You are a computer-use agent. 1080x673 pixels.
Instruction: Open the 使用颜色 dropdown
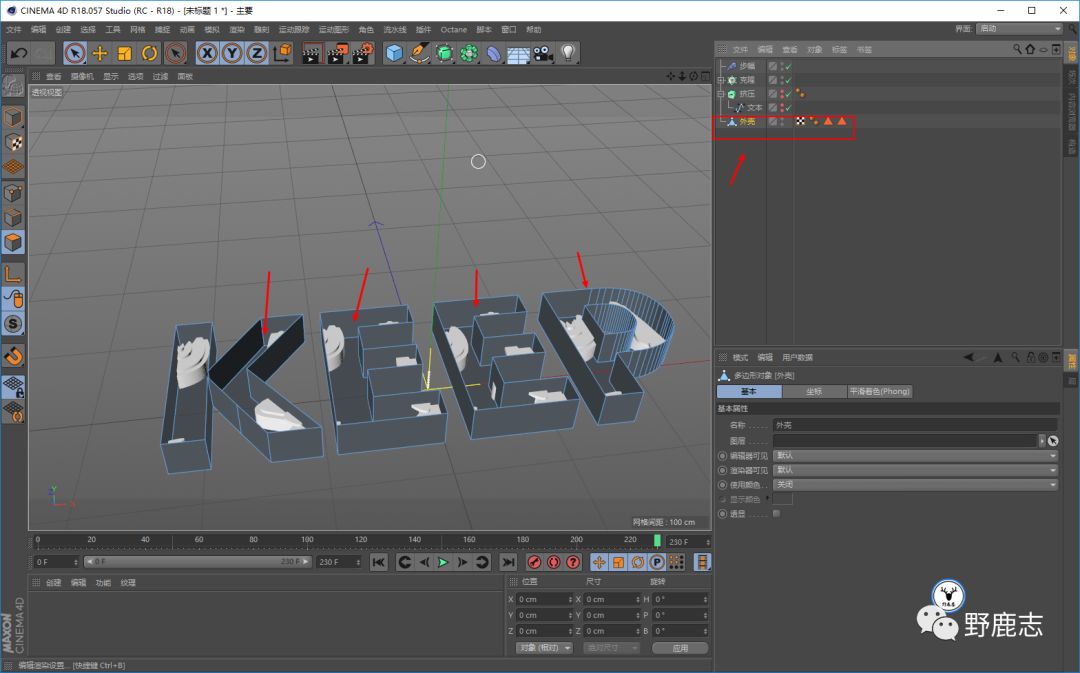pos(915,484)
